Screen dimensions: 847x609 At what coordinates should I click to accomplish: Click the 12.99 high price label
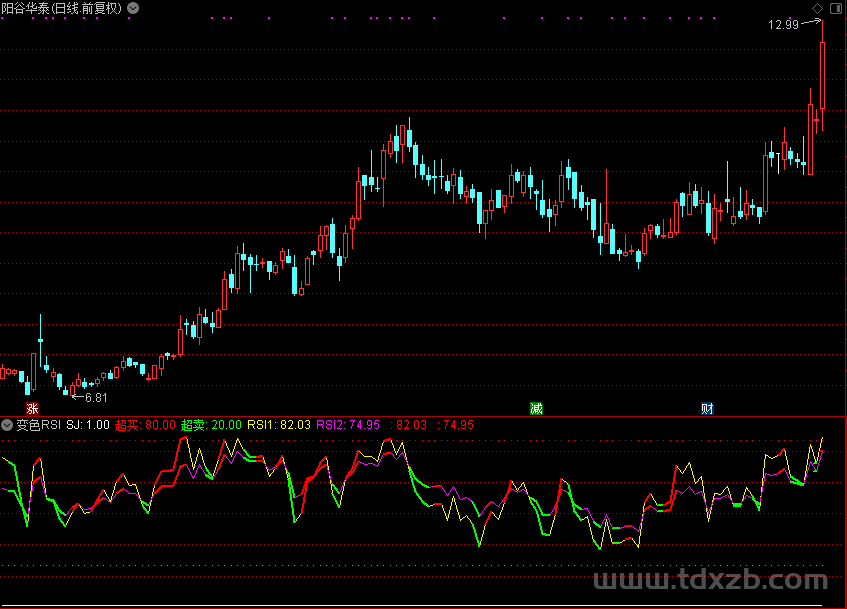(783, 24)
